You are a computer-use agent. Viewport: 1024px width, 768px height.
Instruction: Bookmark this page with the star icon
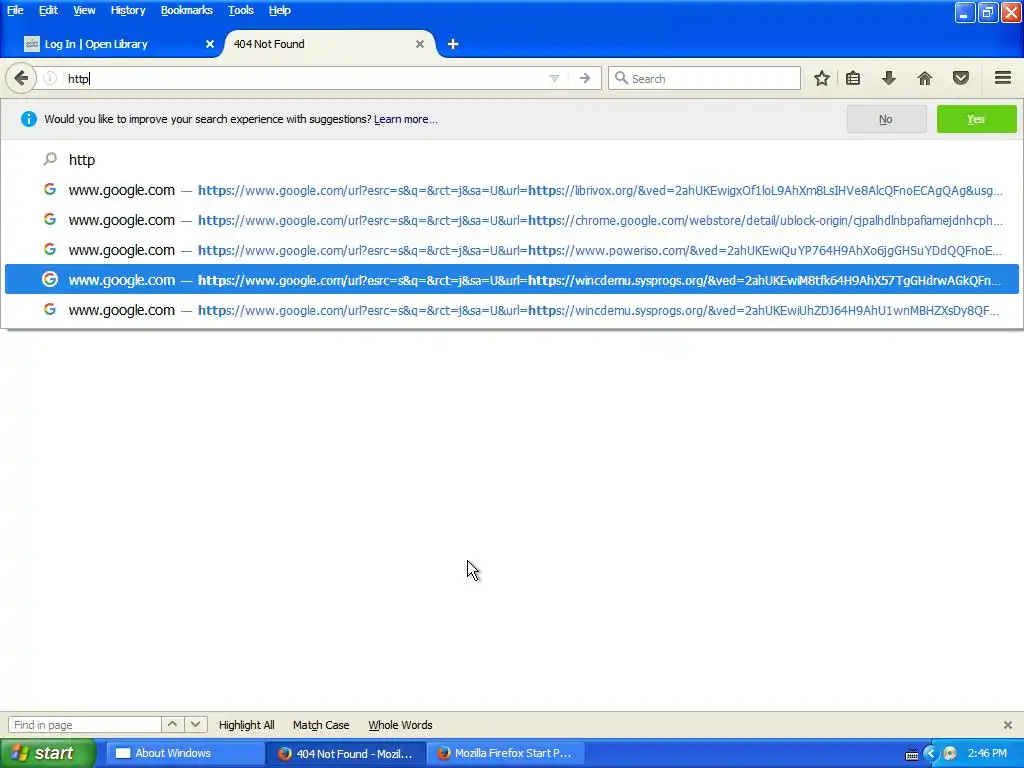(x=822, y=78)
